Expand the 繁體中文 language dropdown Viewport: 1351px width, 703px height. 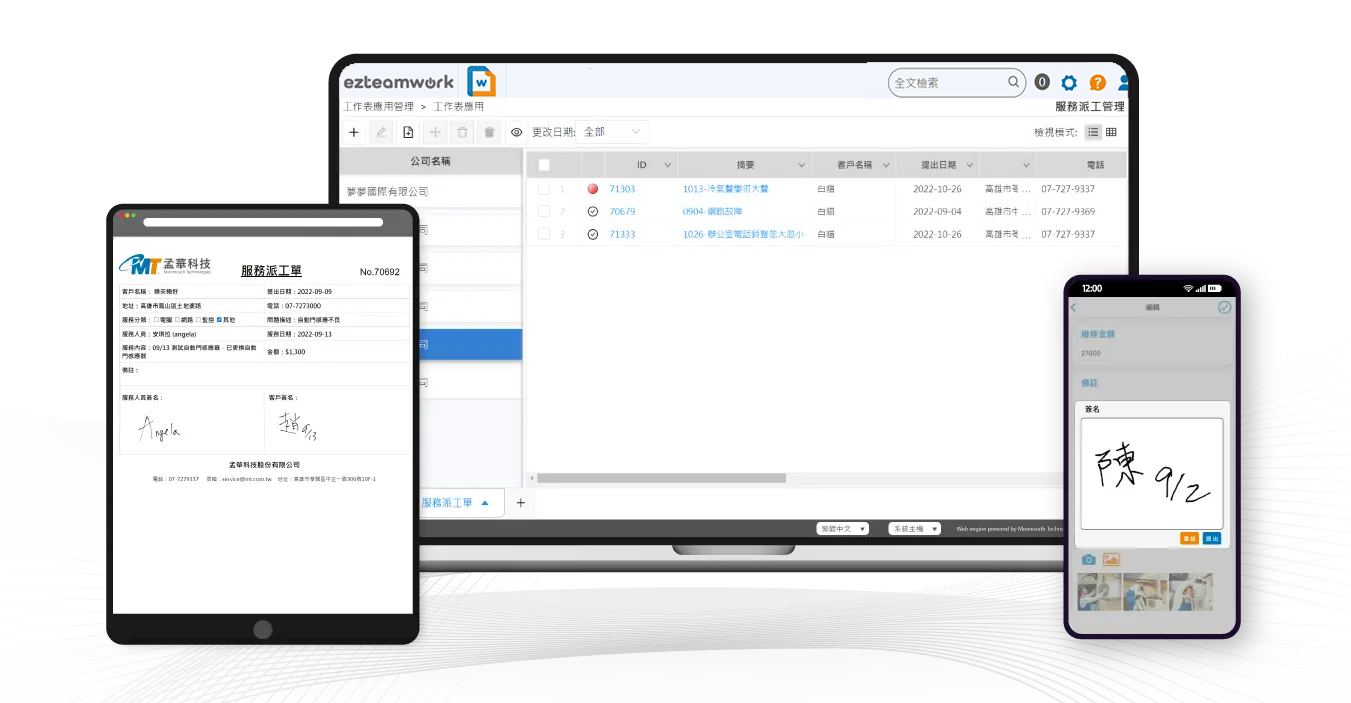coord(843,529)
